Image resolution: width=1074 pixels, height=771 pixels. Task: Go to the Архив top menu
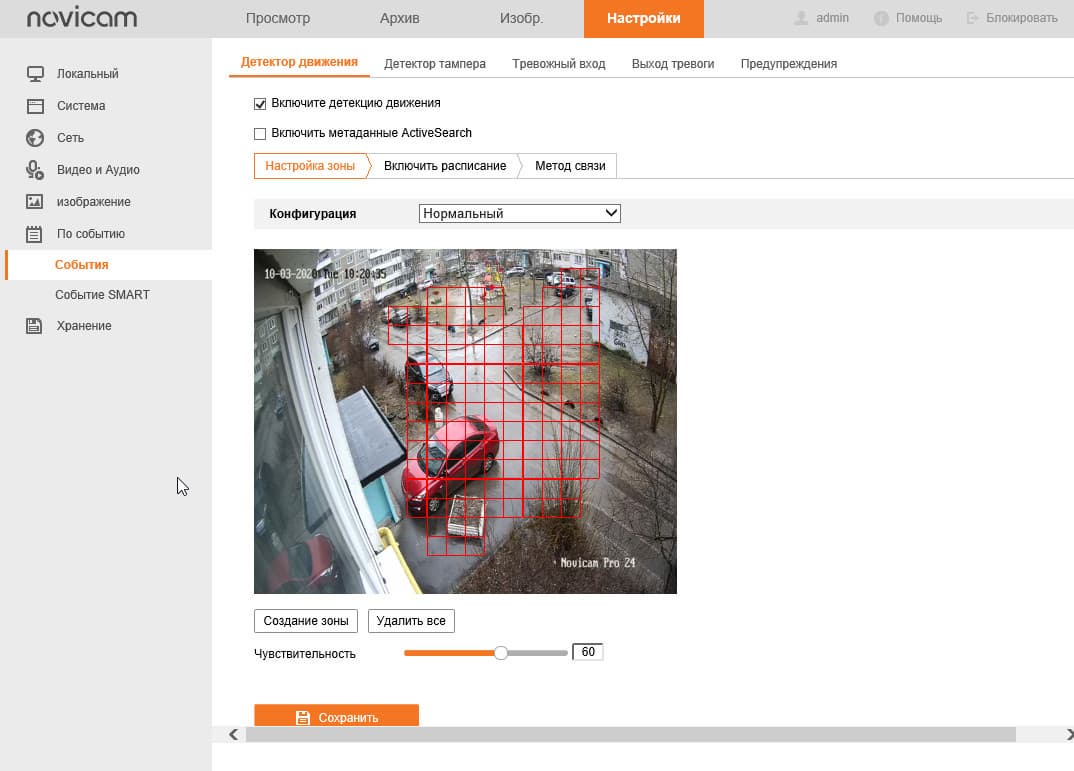399,18
